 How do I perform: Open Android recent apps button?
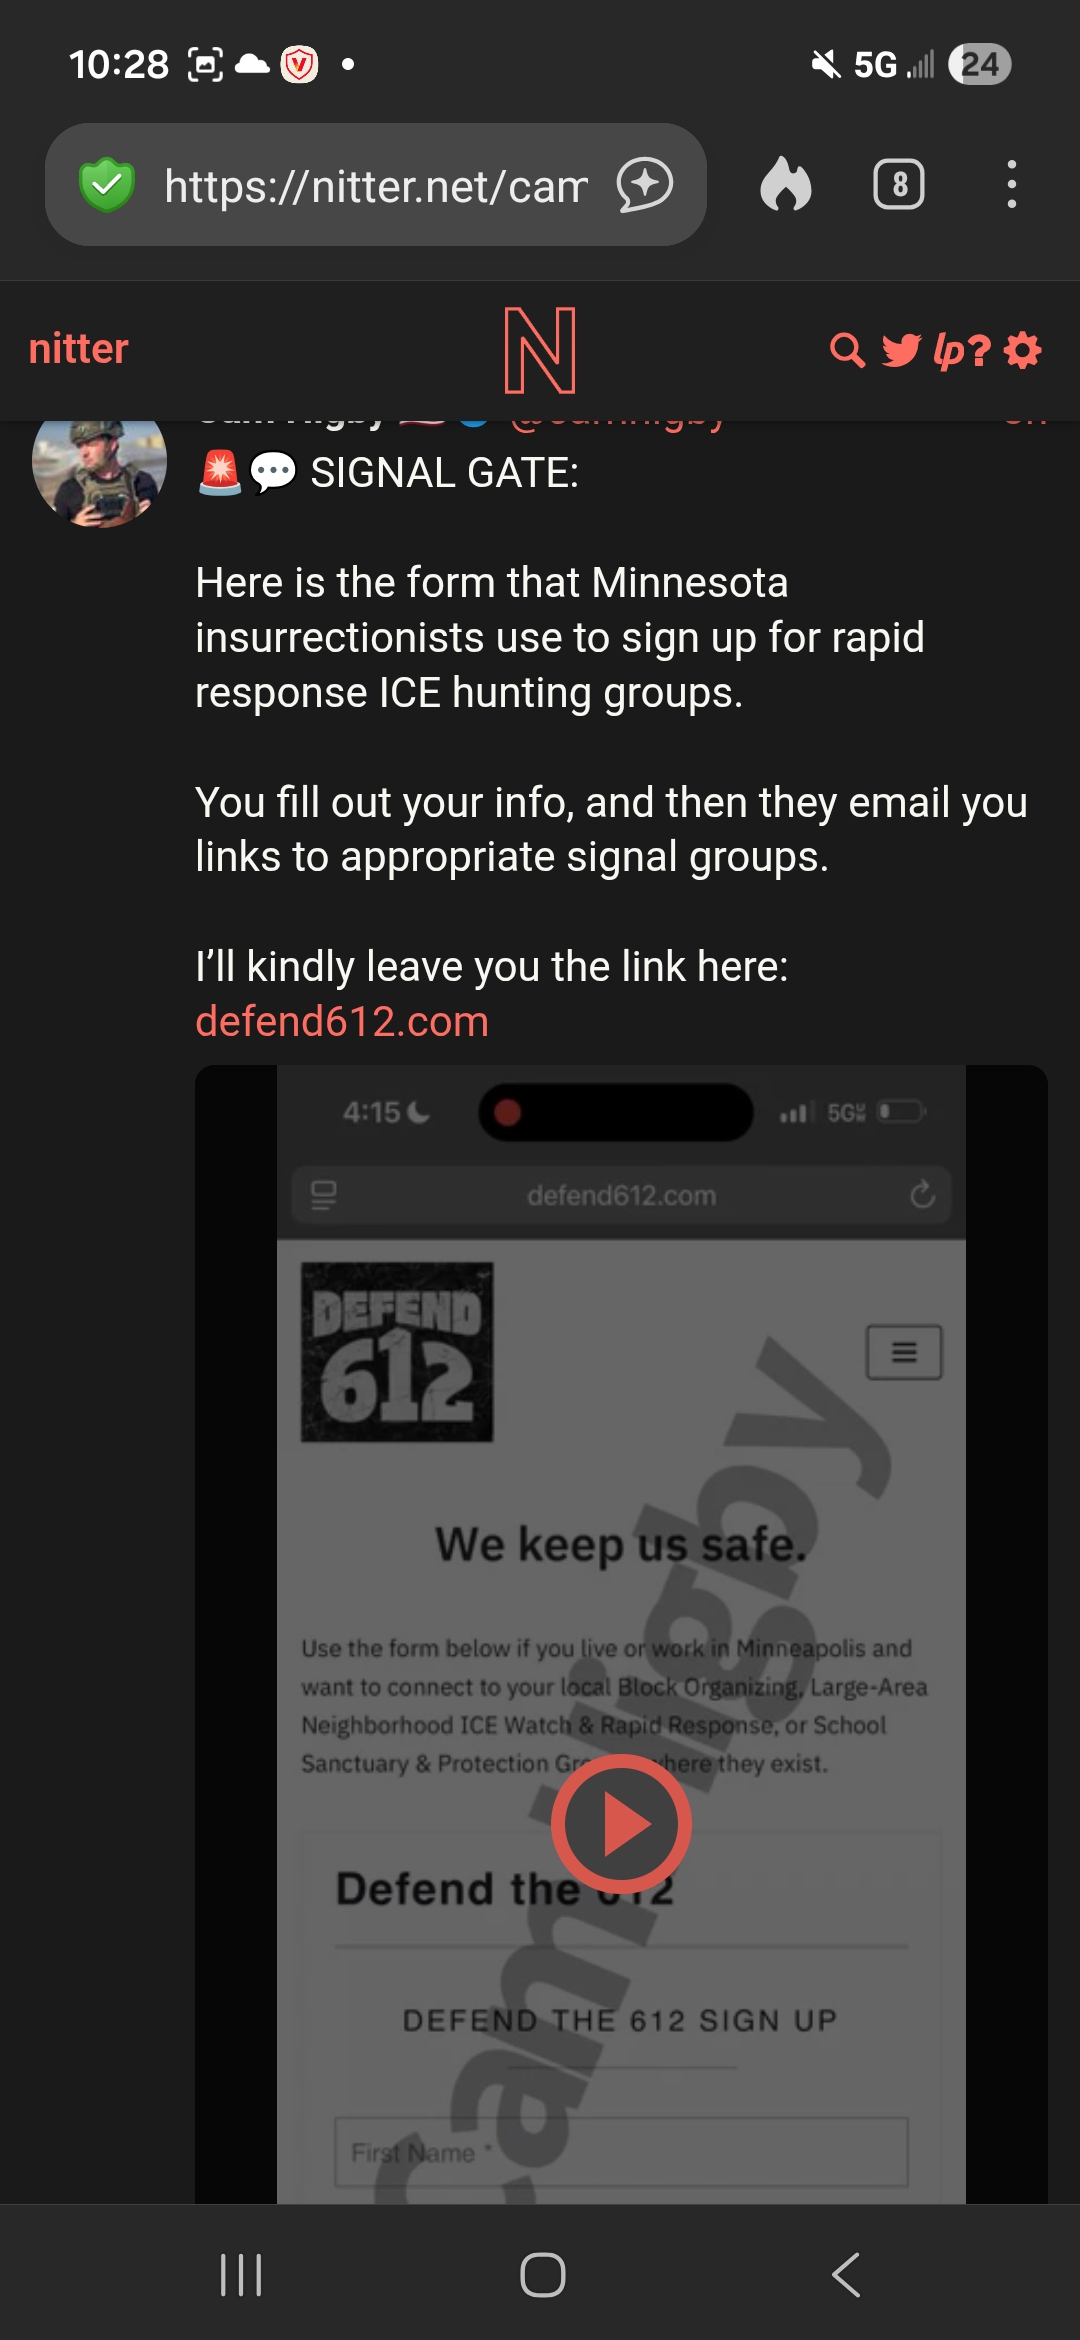point(241,2275)
